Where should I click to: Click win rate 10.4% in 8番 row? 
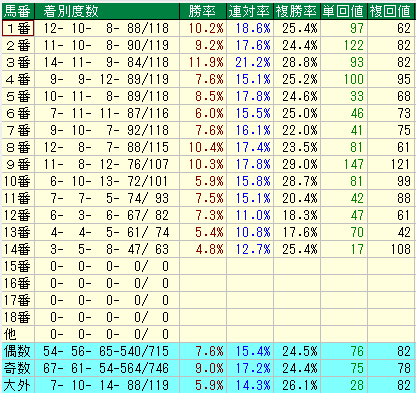[206, 147]
